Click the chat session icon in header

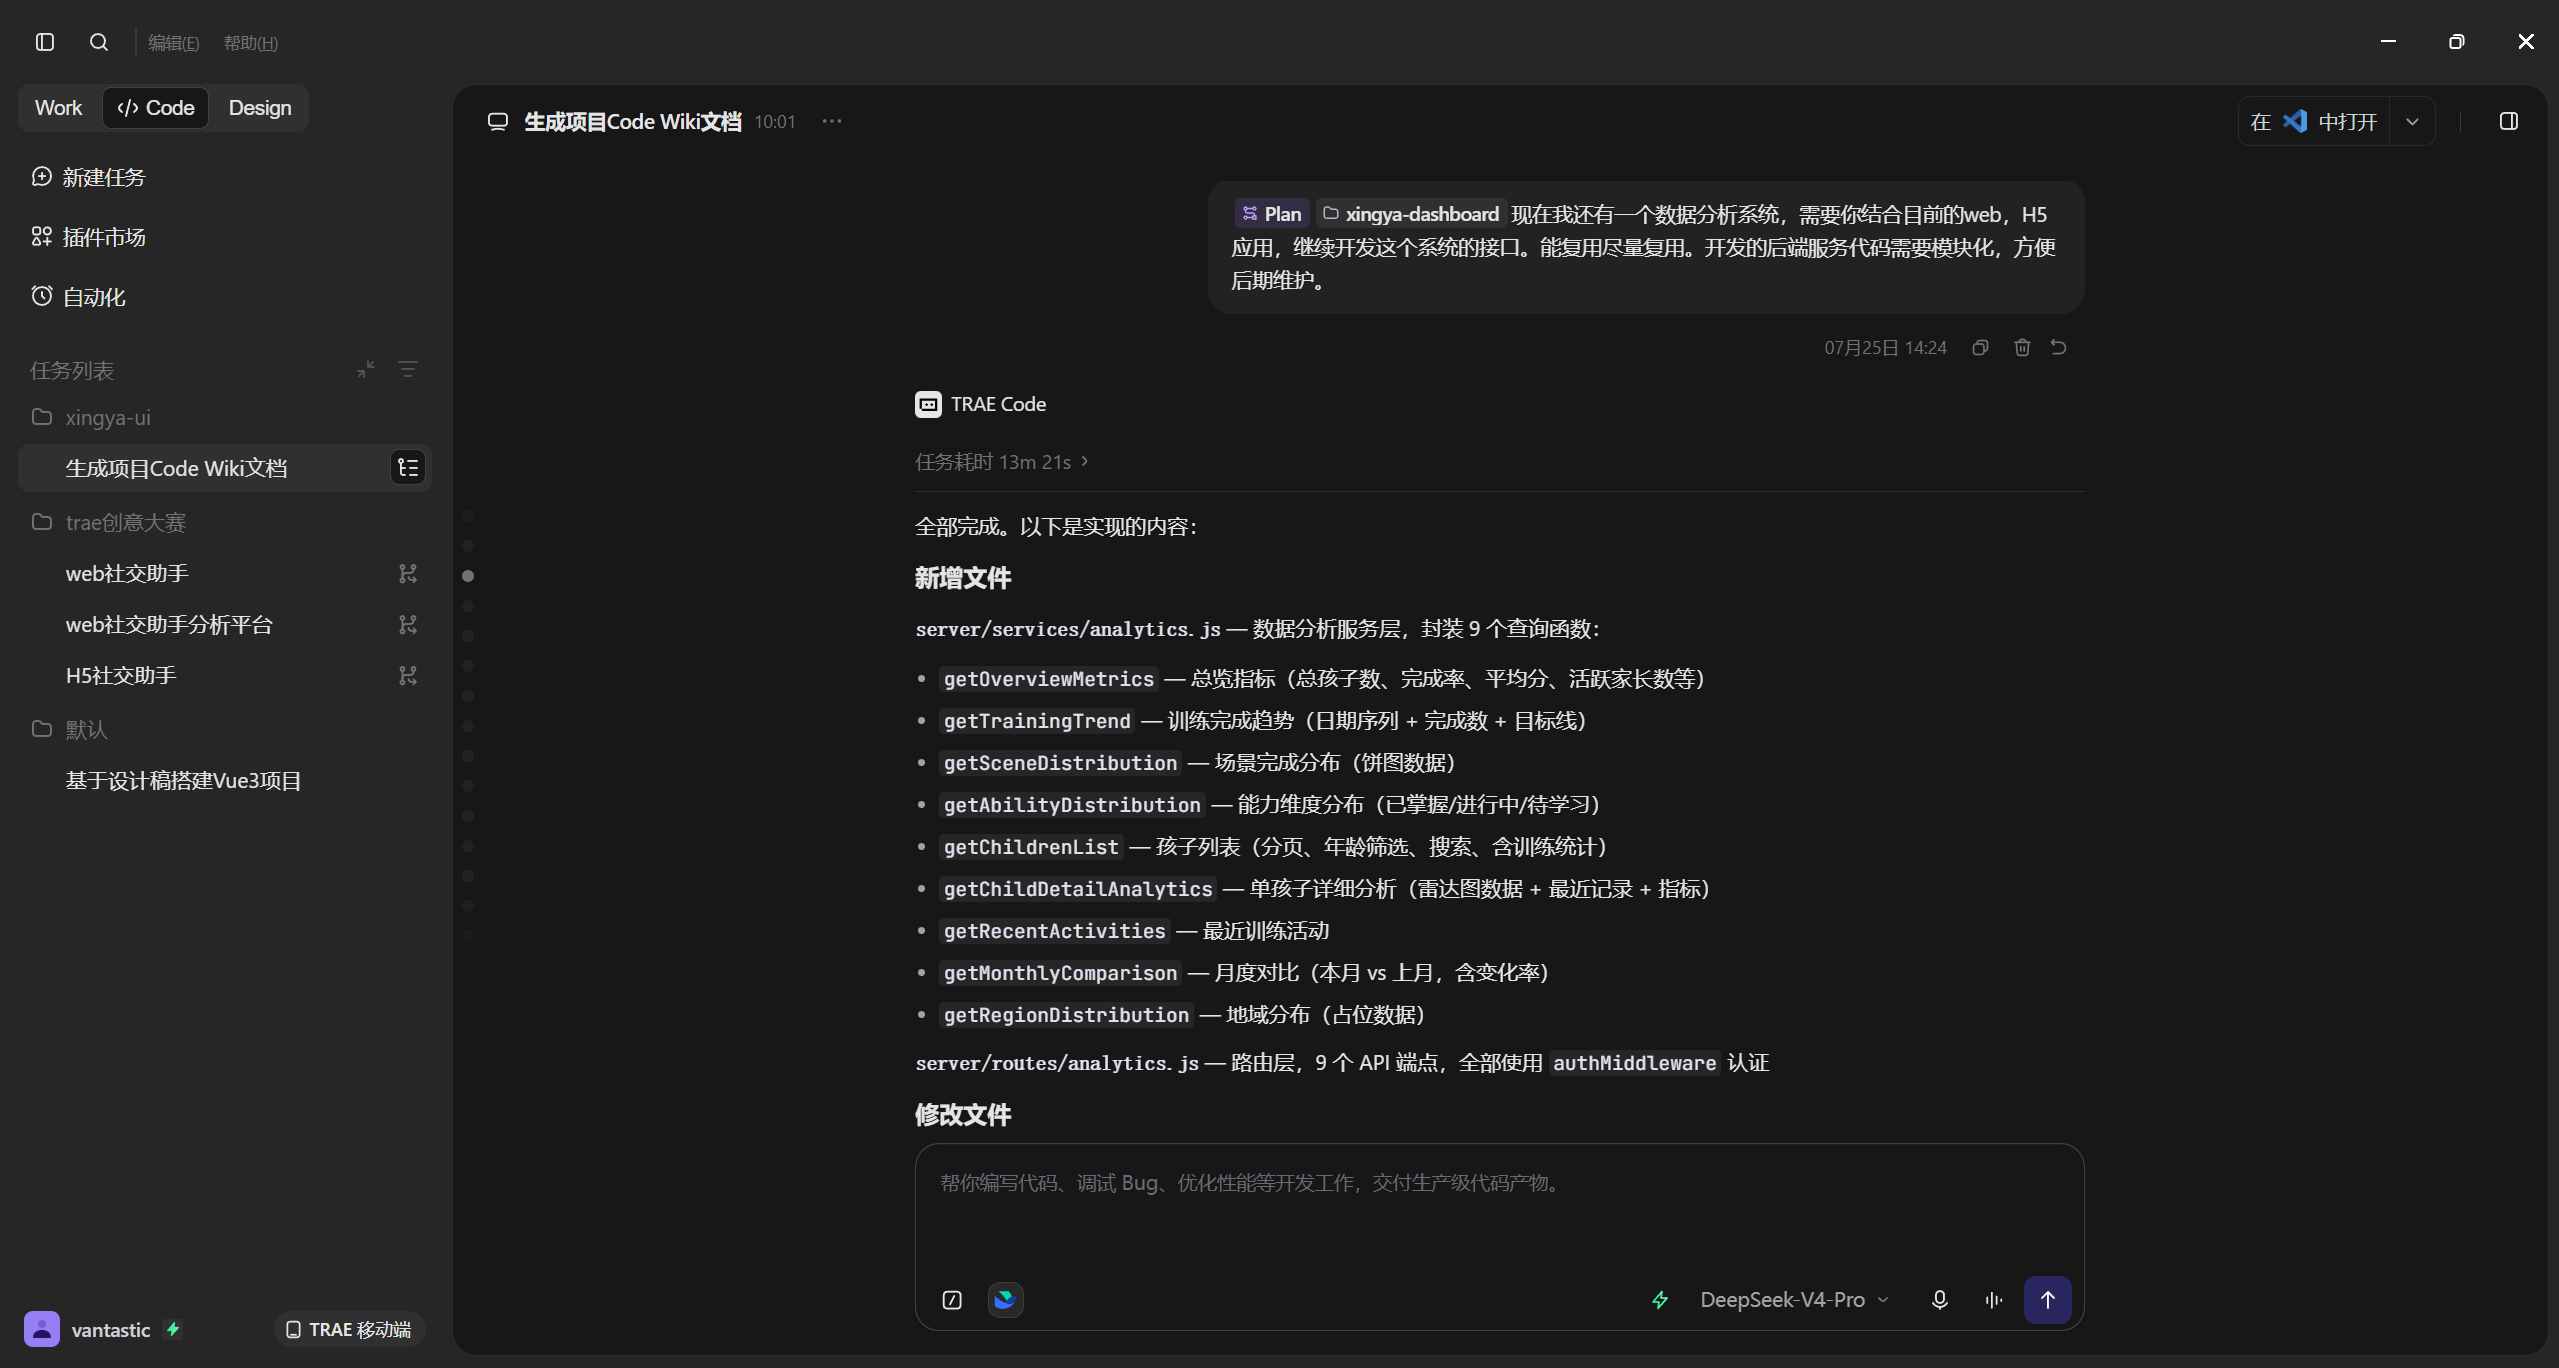click(x=498, y=122)
